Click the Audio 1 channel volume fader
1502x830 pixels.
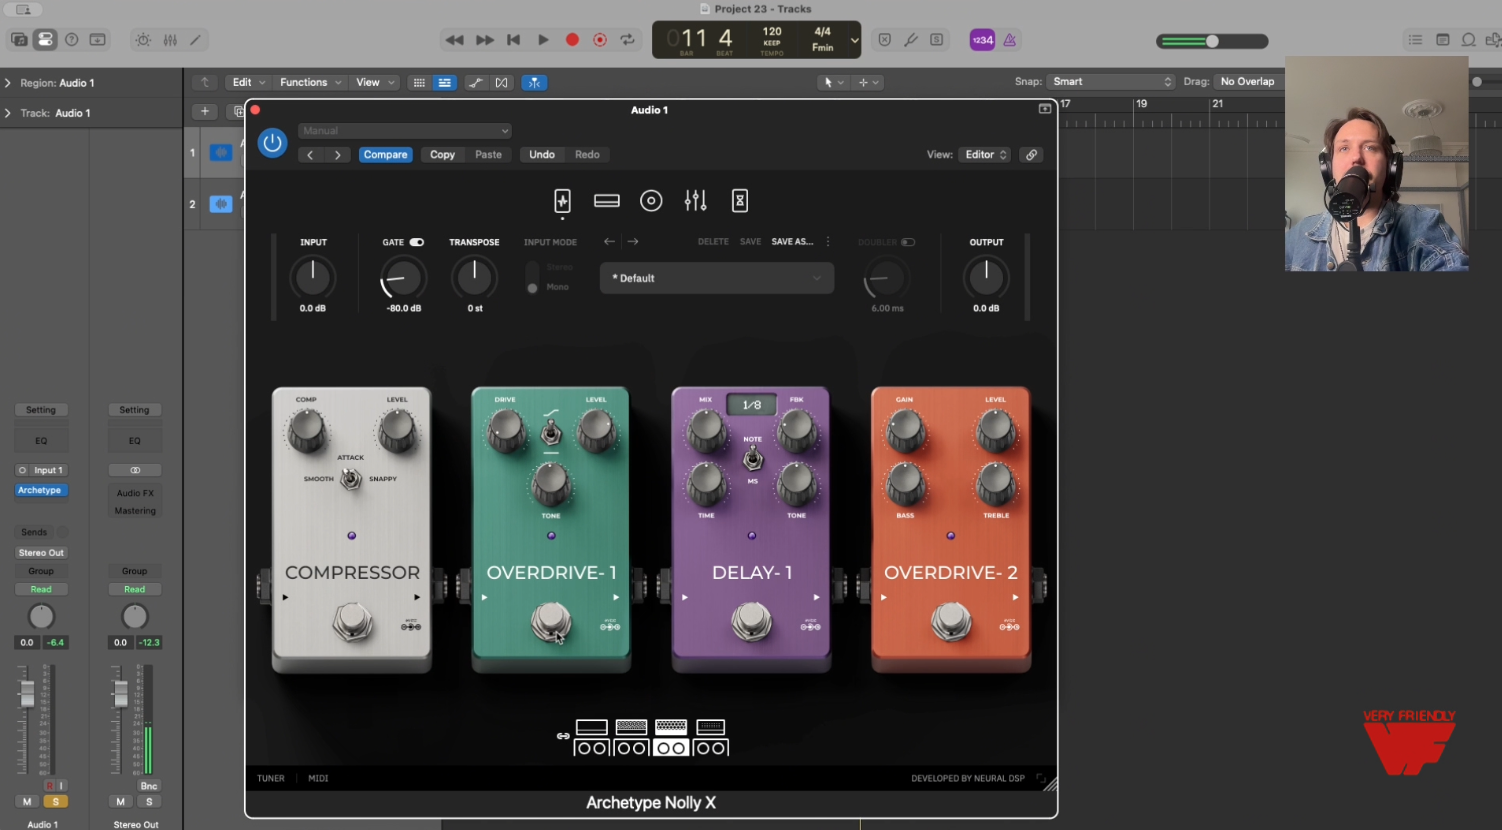[x=28, y=694]
